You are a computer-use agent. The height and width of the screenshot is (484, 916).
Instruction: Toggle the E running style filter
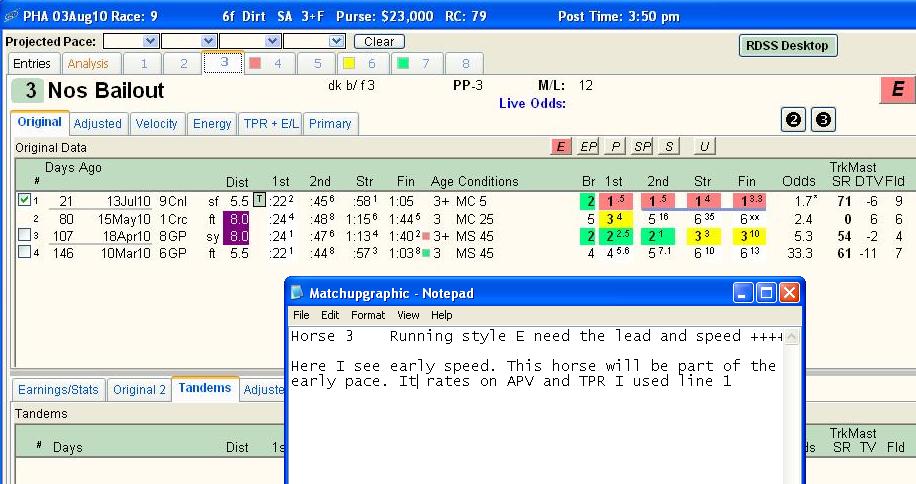click(x=561, y=147)
